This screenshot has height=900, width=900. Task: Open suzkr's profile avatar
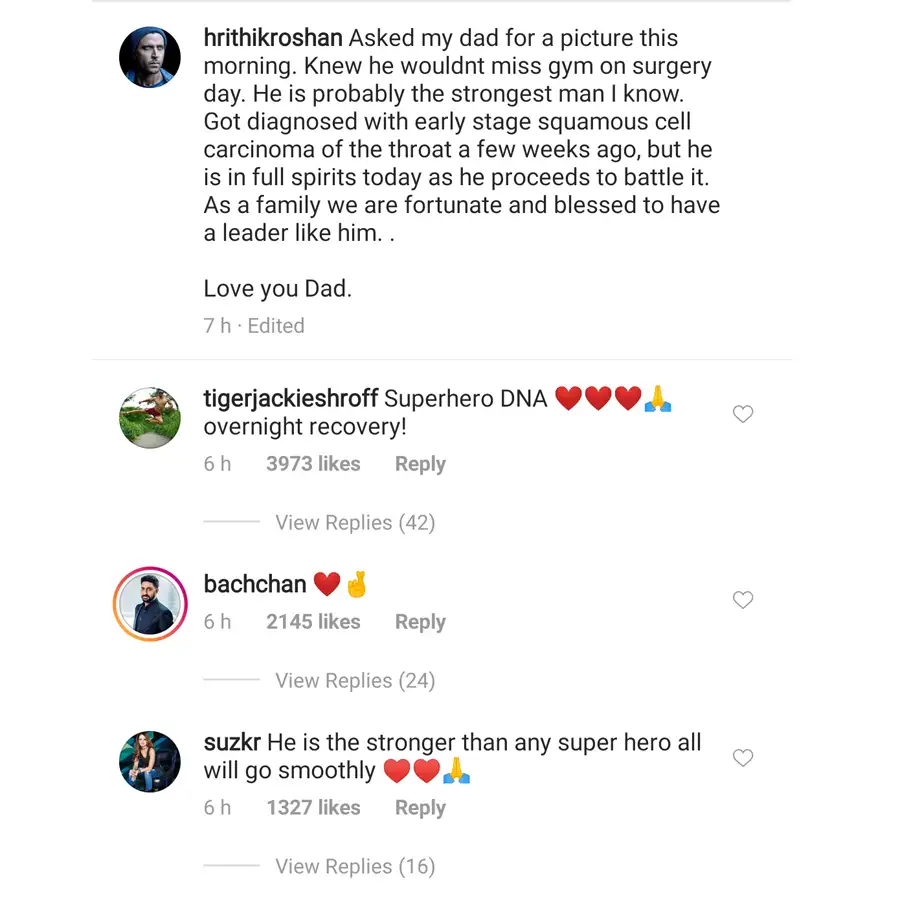click(150, 761)
